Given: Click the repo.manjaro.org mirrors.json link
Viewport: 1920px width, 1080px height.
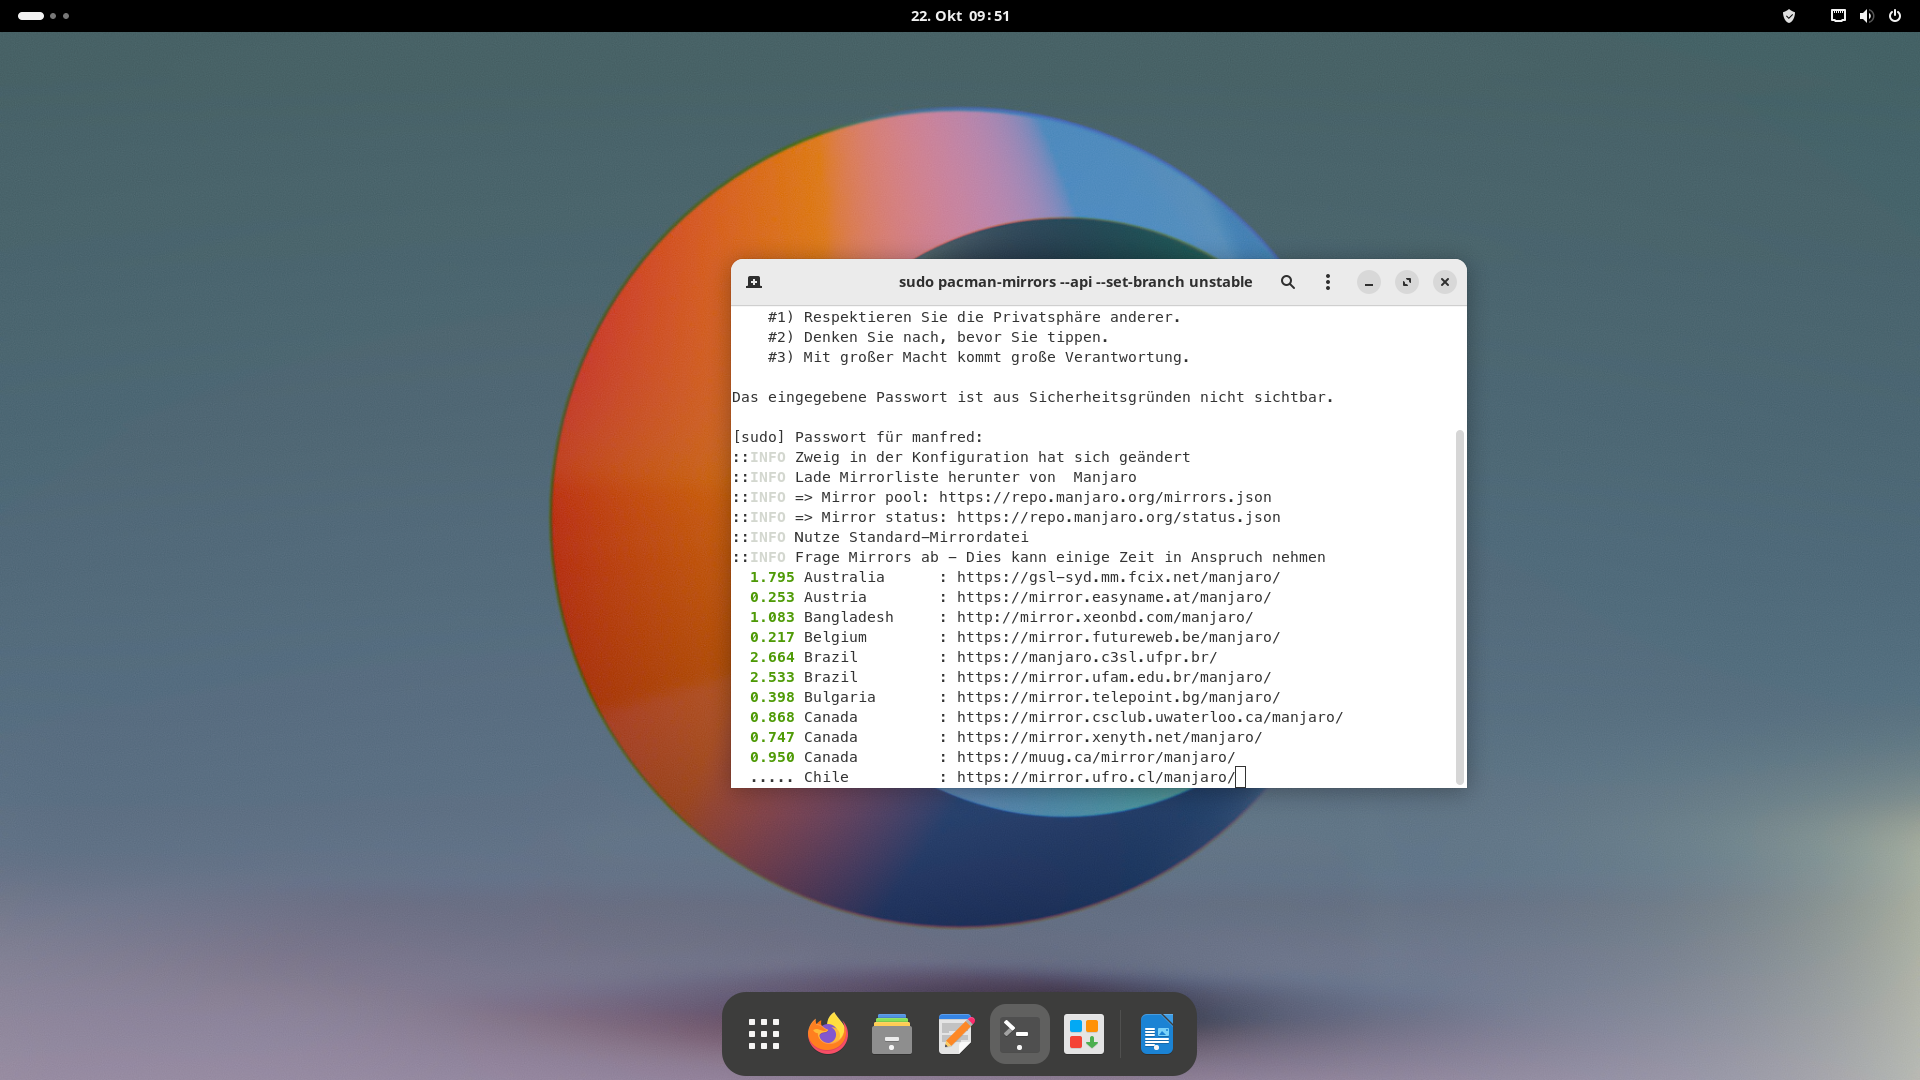Looking at the screenshot, I should (x=1105, y=497).
